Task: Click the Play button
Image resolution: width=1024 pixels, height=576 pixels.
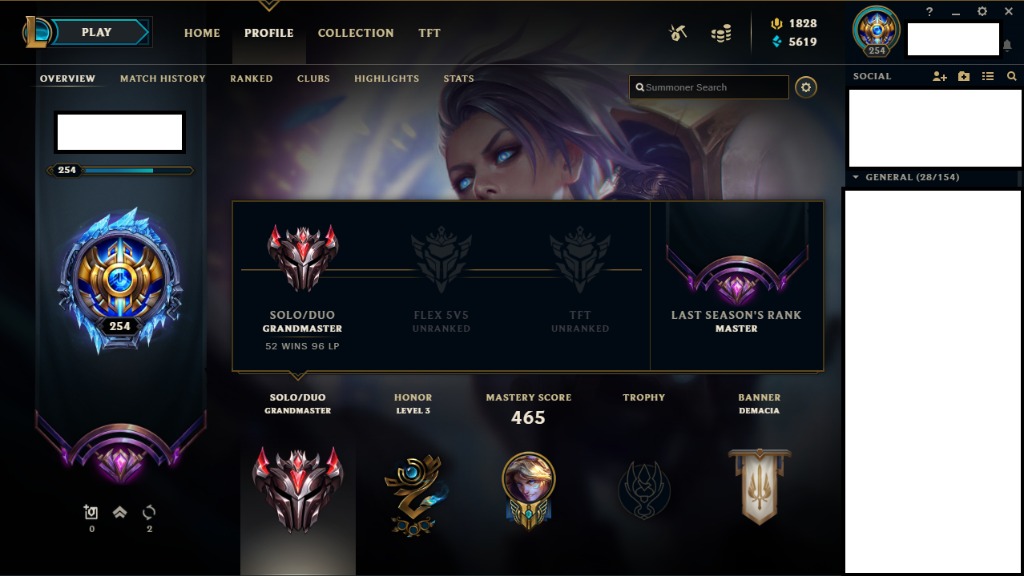Action: point(99,32)
